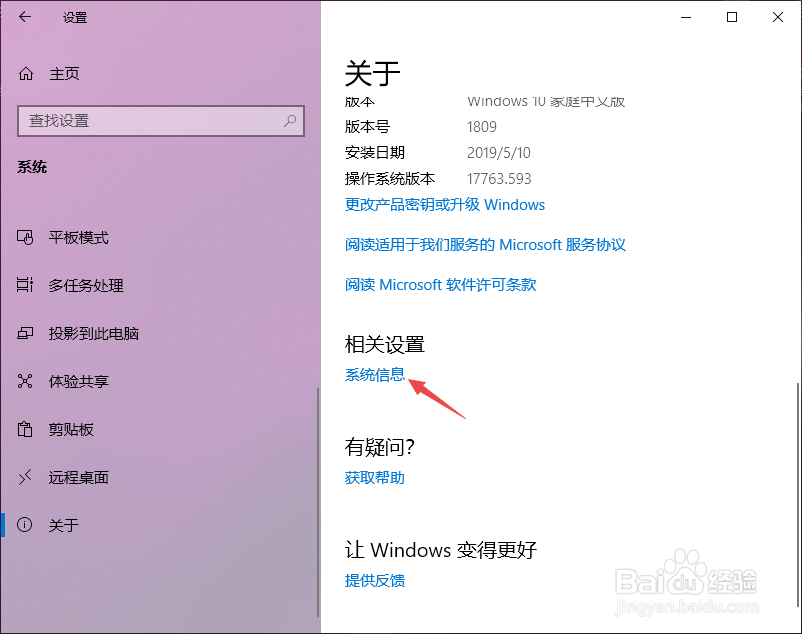The height and width of the screenshot is (634, 802).
Task: Click the right pane vertical scrollbar
Action: (798, 497)
